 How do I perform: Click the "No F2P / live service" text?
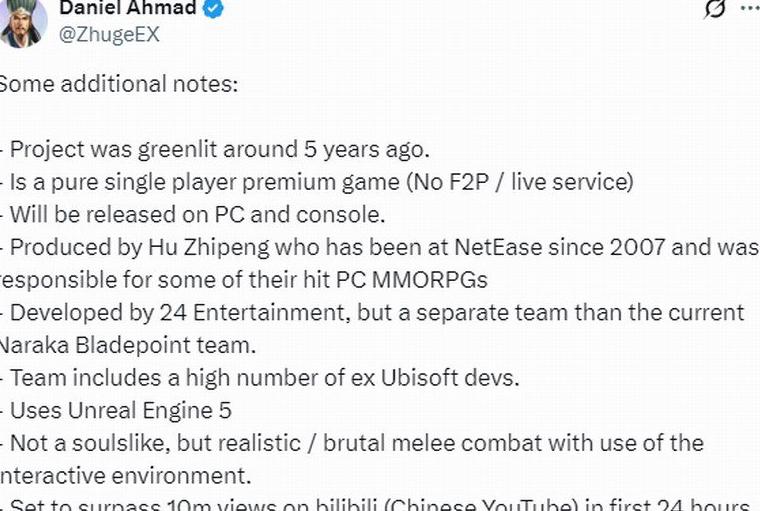520,182
